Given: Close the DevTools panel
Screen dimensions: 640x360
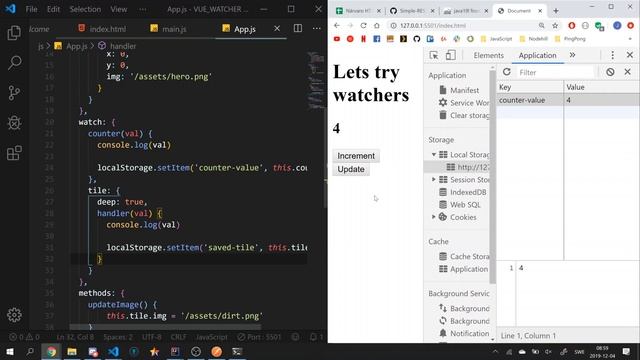Looking at the screenshot, I should click(629, 55).
